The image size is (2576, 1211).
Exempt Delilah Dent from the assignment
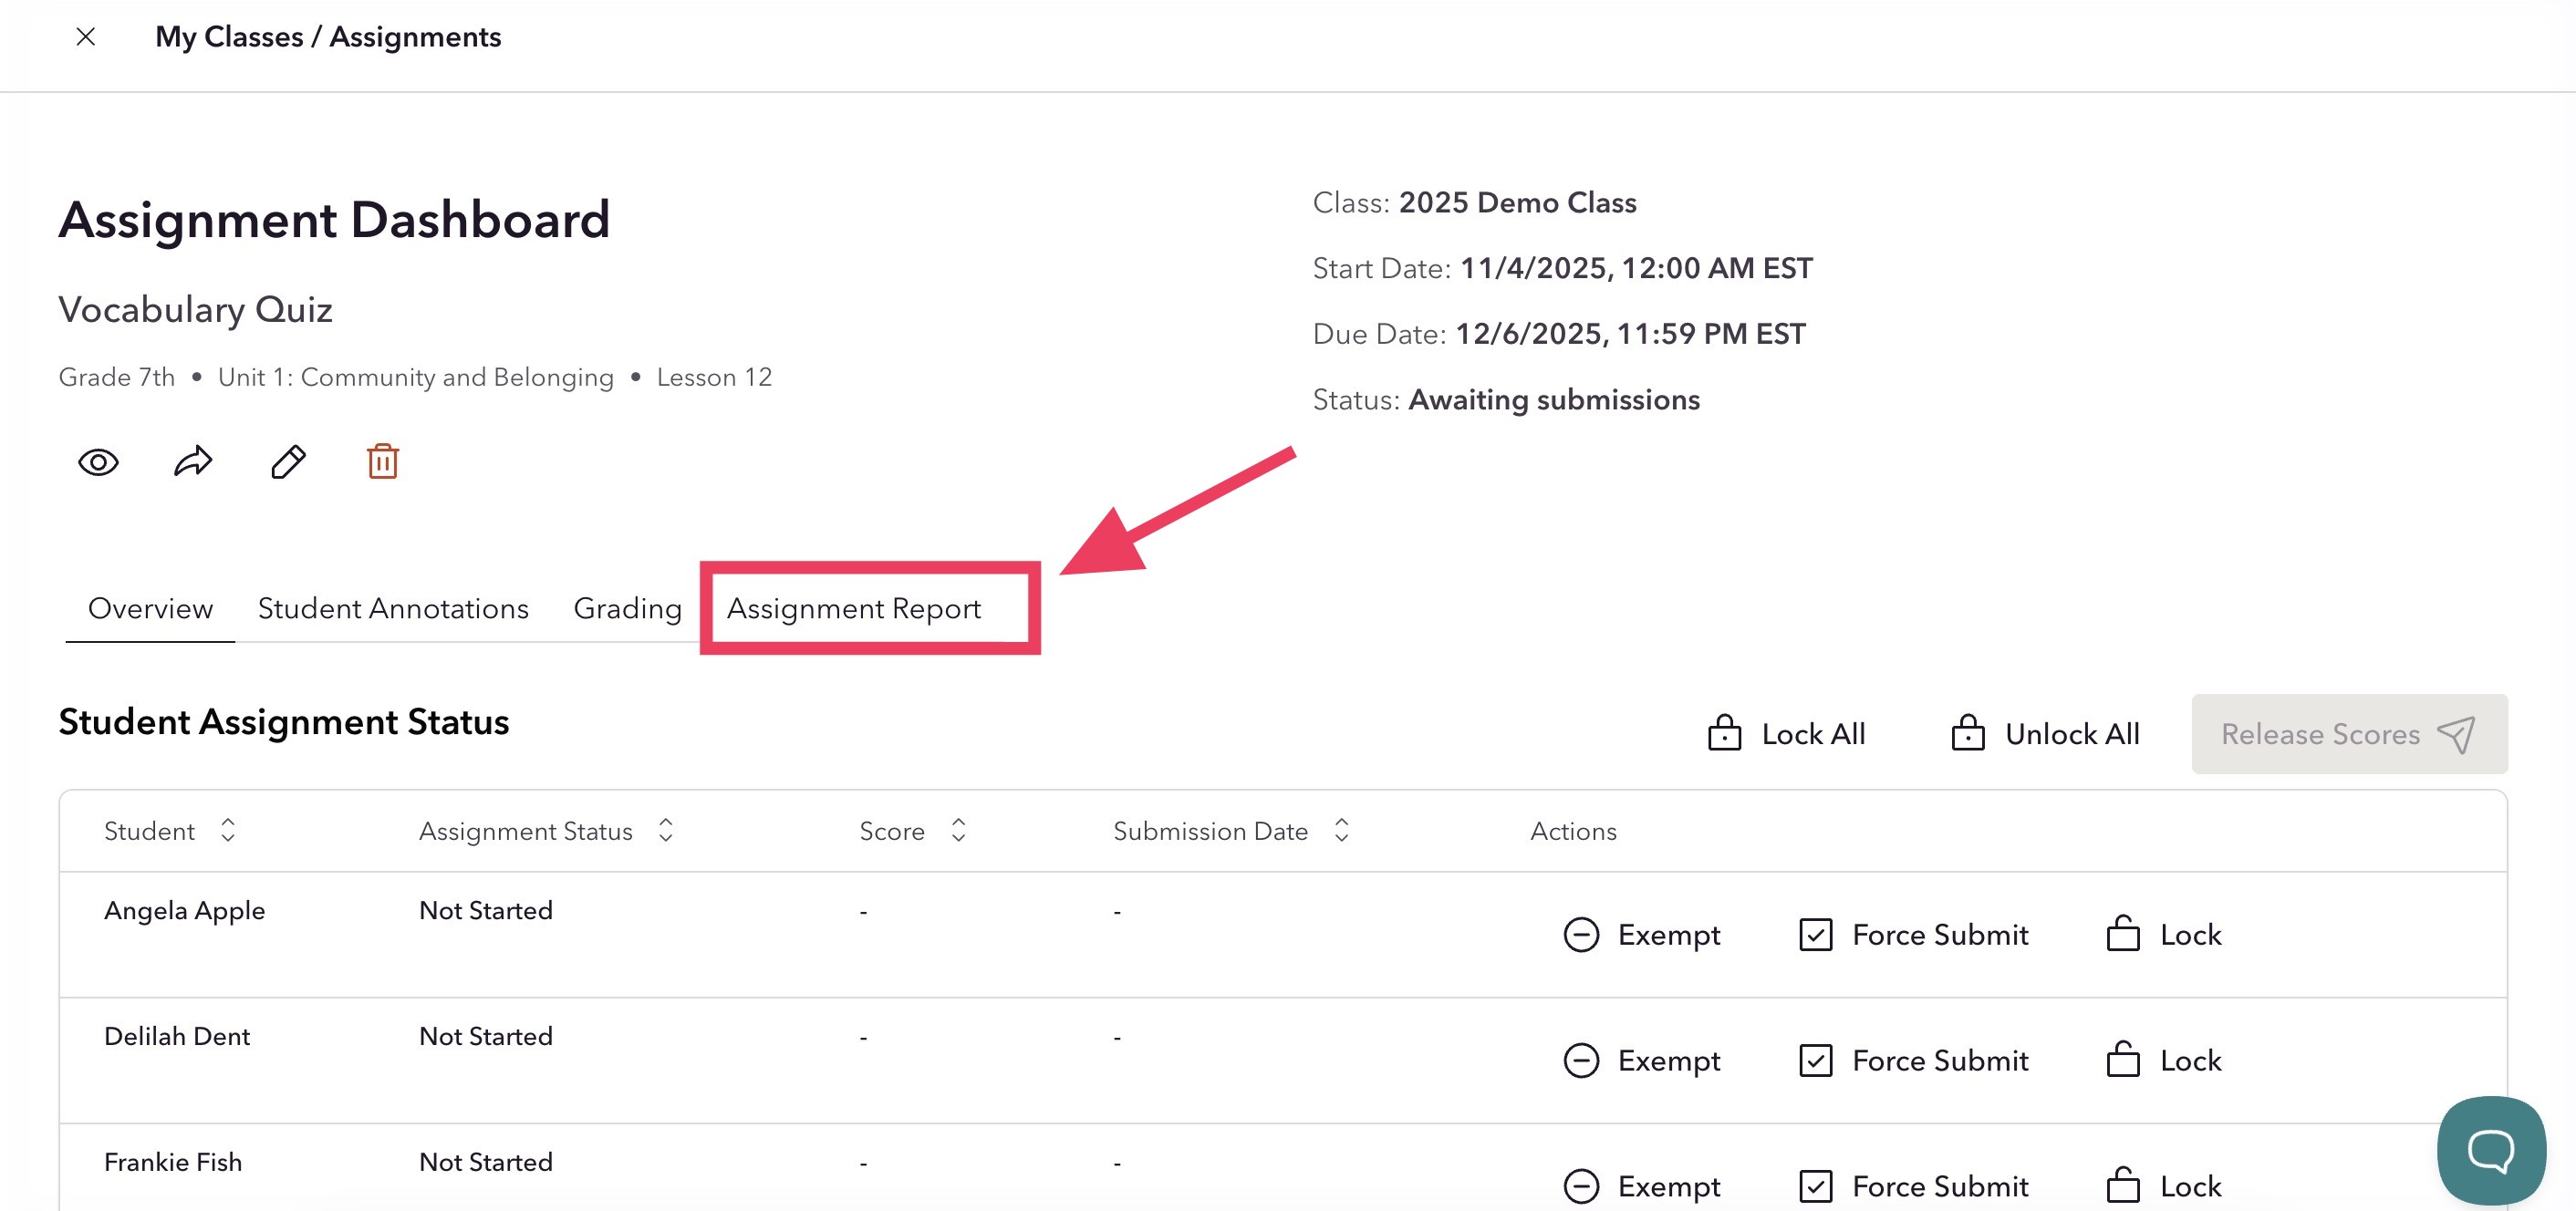tap(1642, 1061)
